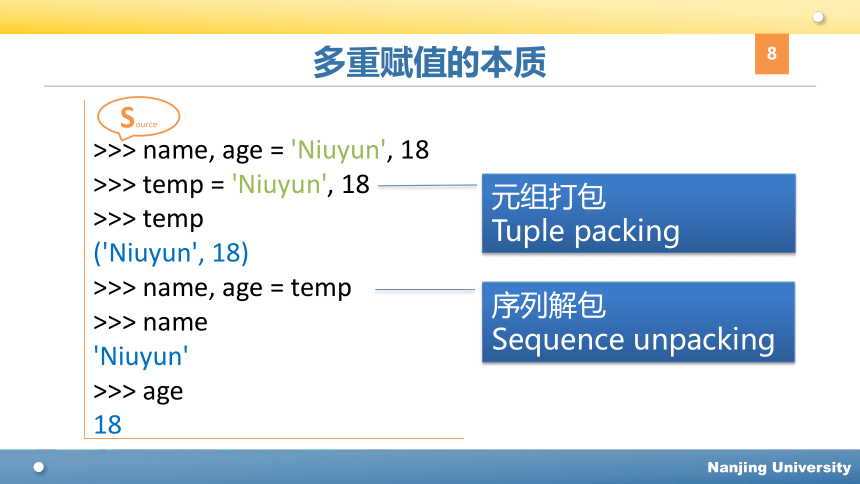Click the blue output 'Niuyun'
This screenshot has width=860, height=484.
pos(141,357)
